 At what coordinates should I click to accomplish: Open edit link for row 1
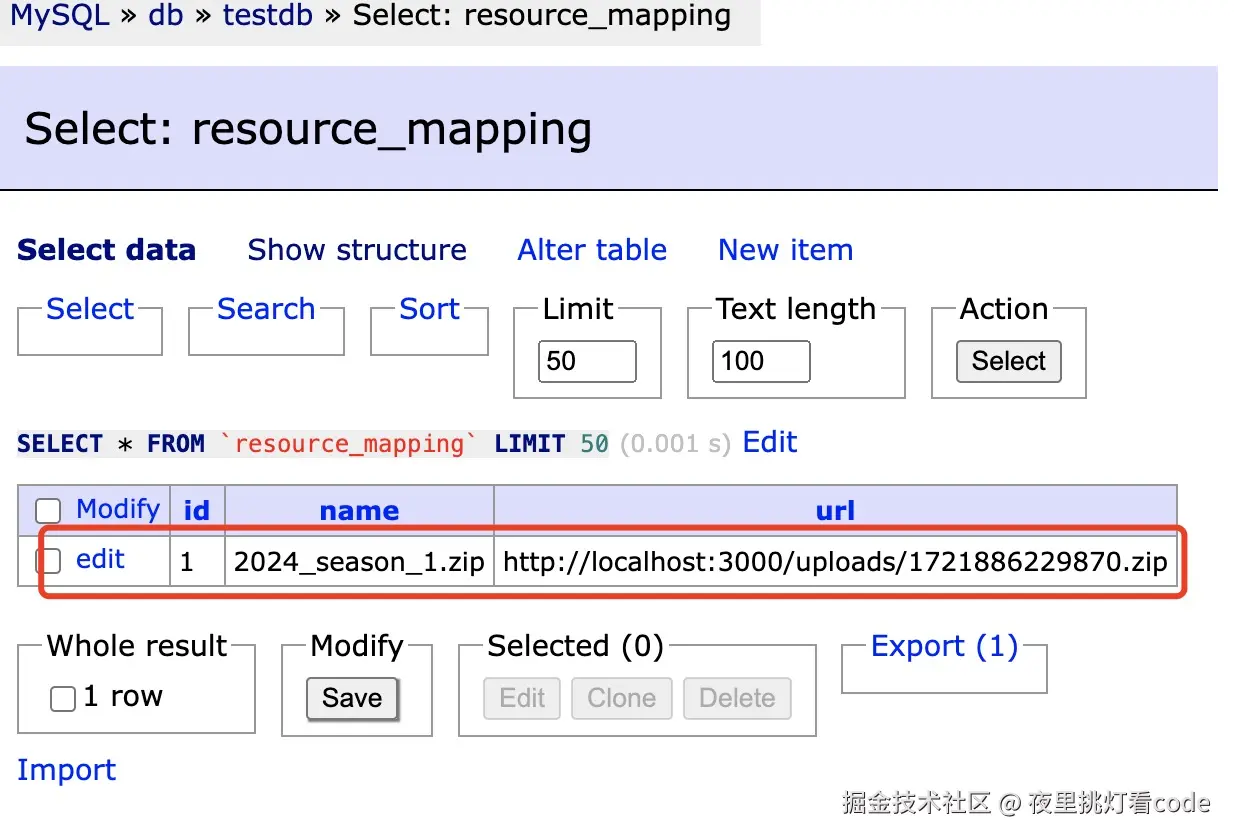(x=100, y=559)
